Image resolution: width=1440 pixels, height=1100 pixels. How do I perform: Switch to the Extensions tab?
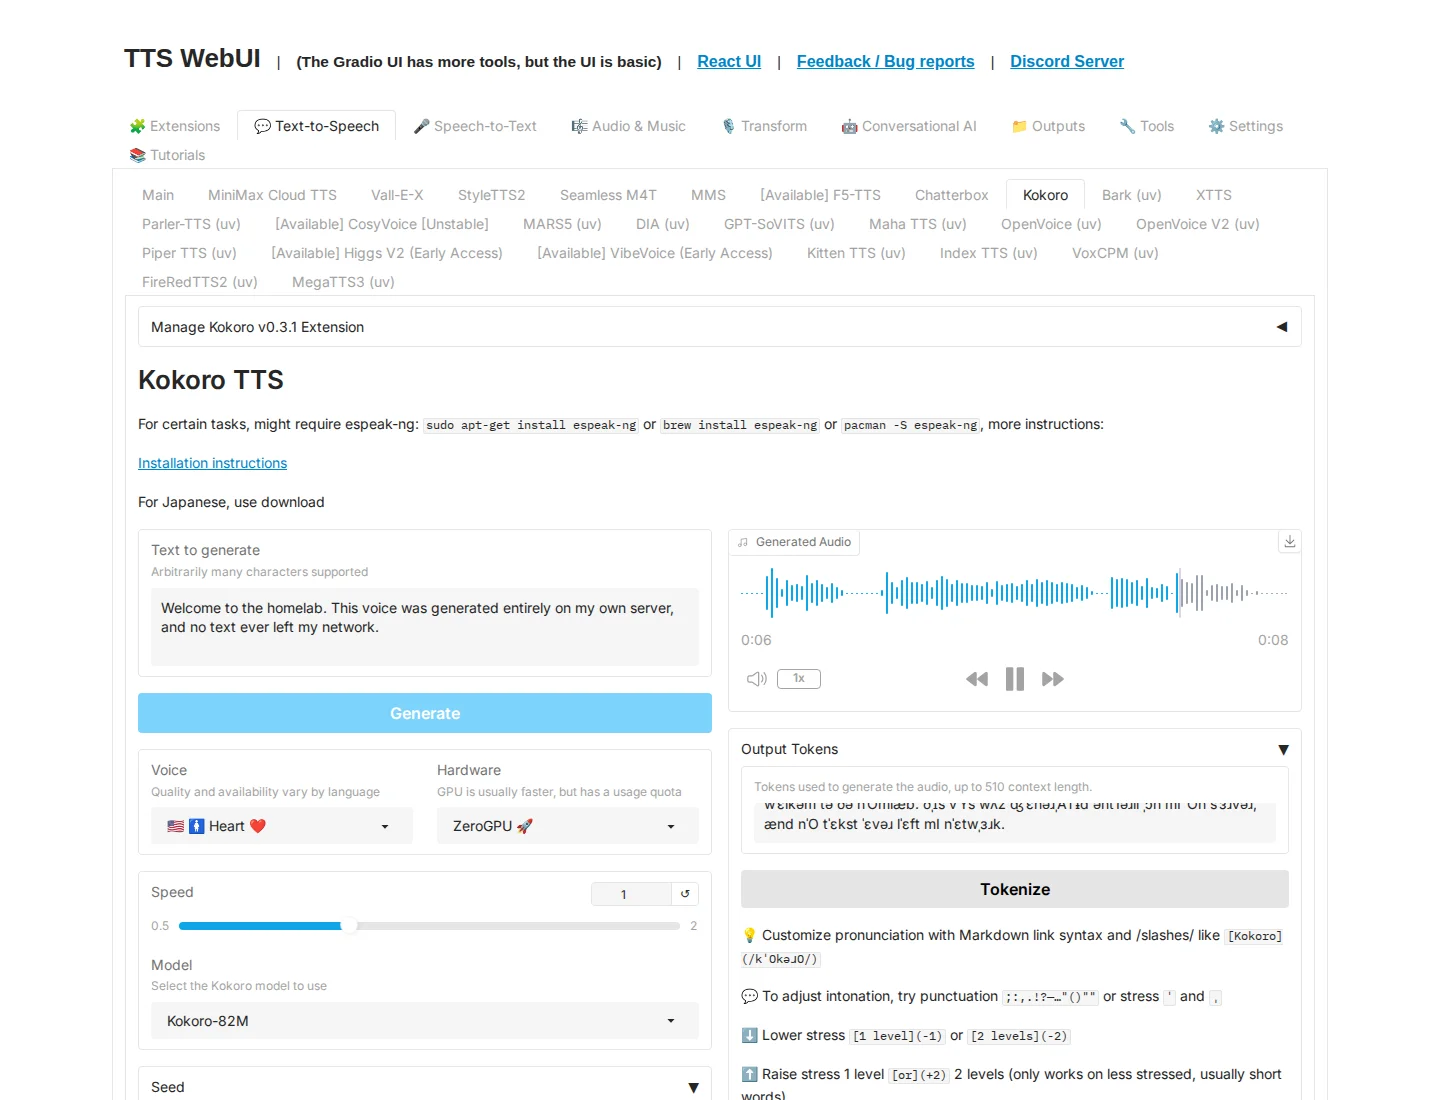click(175, 126)
